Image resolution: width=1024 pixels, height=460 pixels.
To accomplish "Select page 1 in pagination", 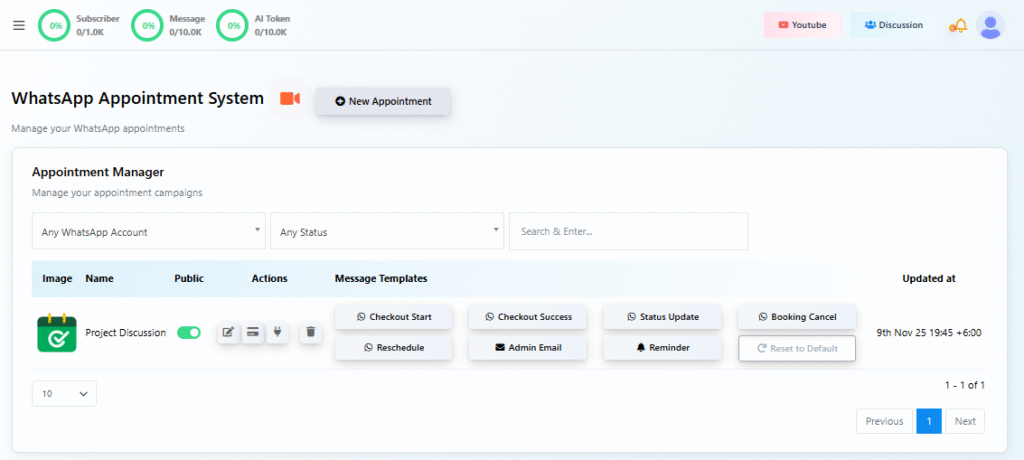I will 929,421.
